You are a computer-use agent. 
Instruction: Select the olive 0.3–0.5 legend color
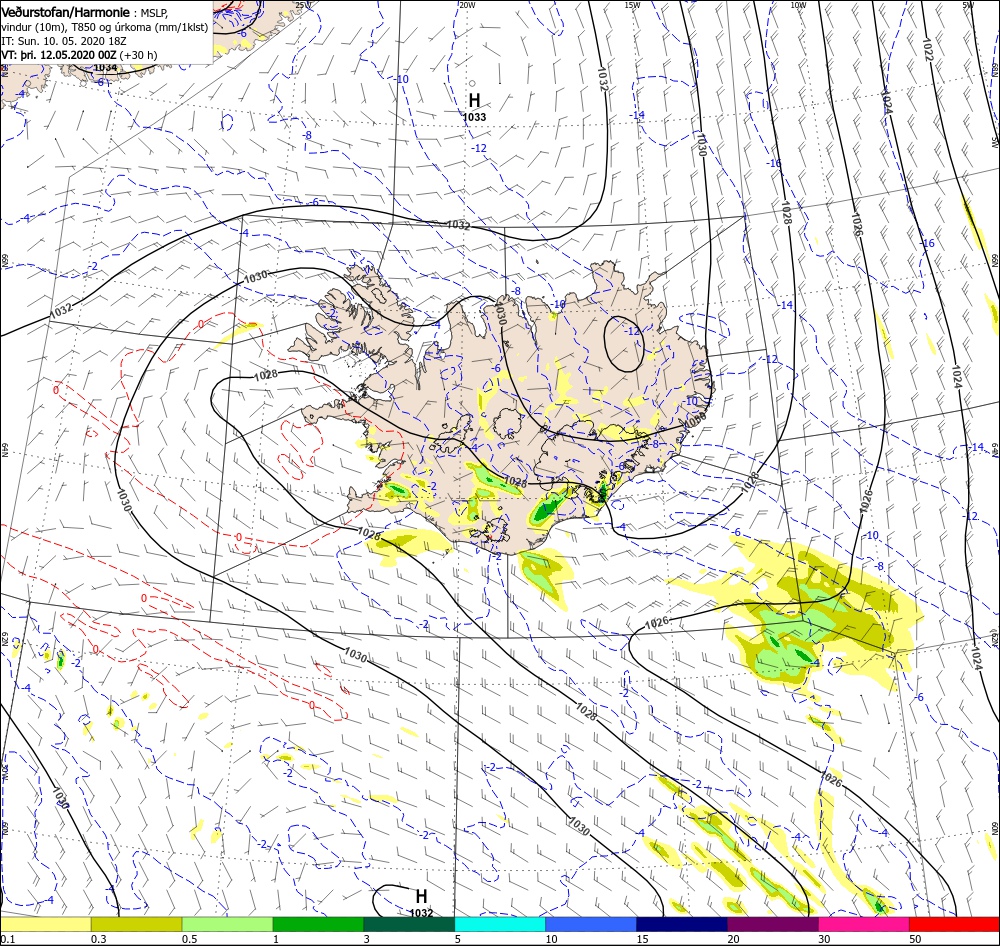click(x=136, y=924)
